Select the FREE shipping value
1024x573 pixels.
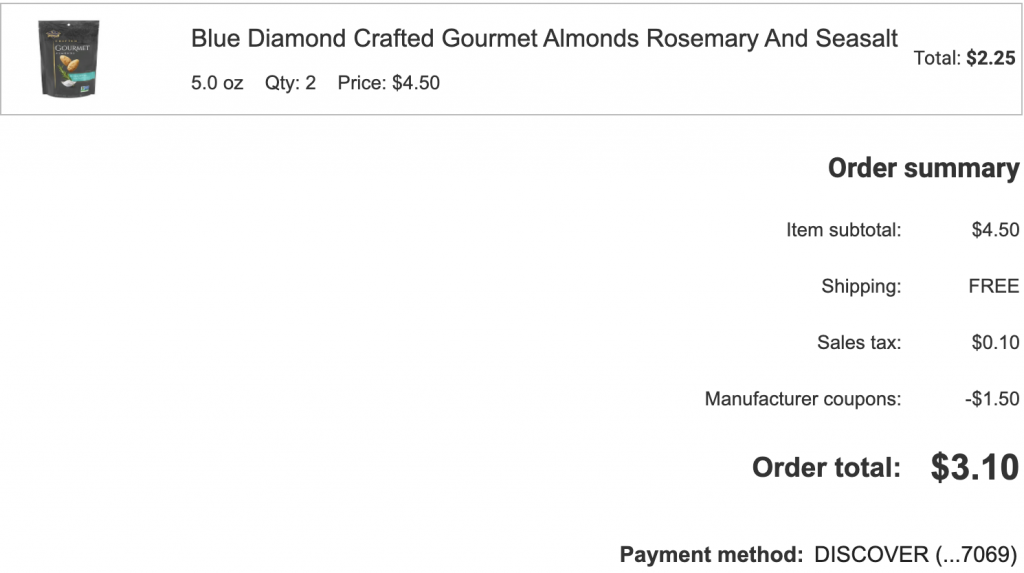[x=993, y=286]
